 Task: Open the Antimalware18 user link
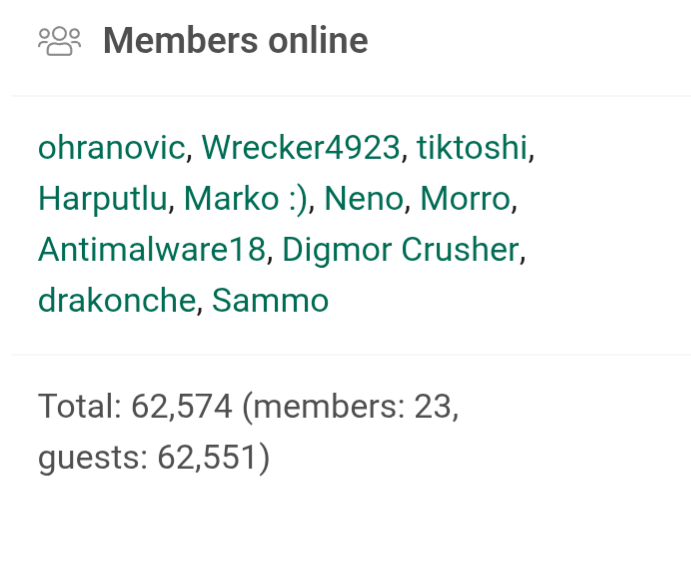click(x=152, y=249)
